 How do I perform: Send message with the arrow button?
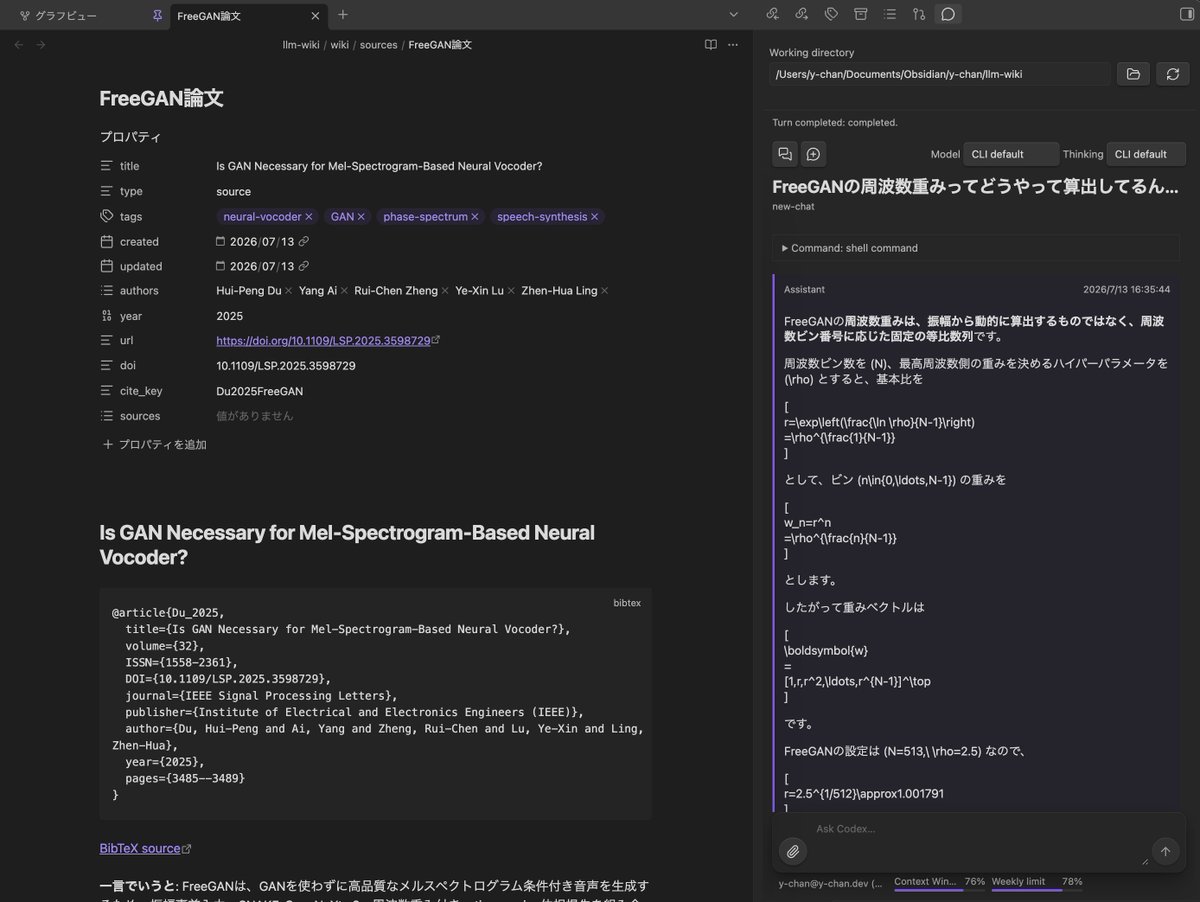1165,851
